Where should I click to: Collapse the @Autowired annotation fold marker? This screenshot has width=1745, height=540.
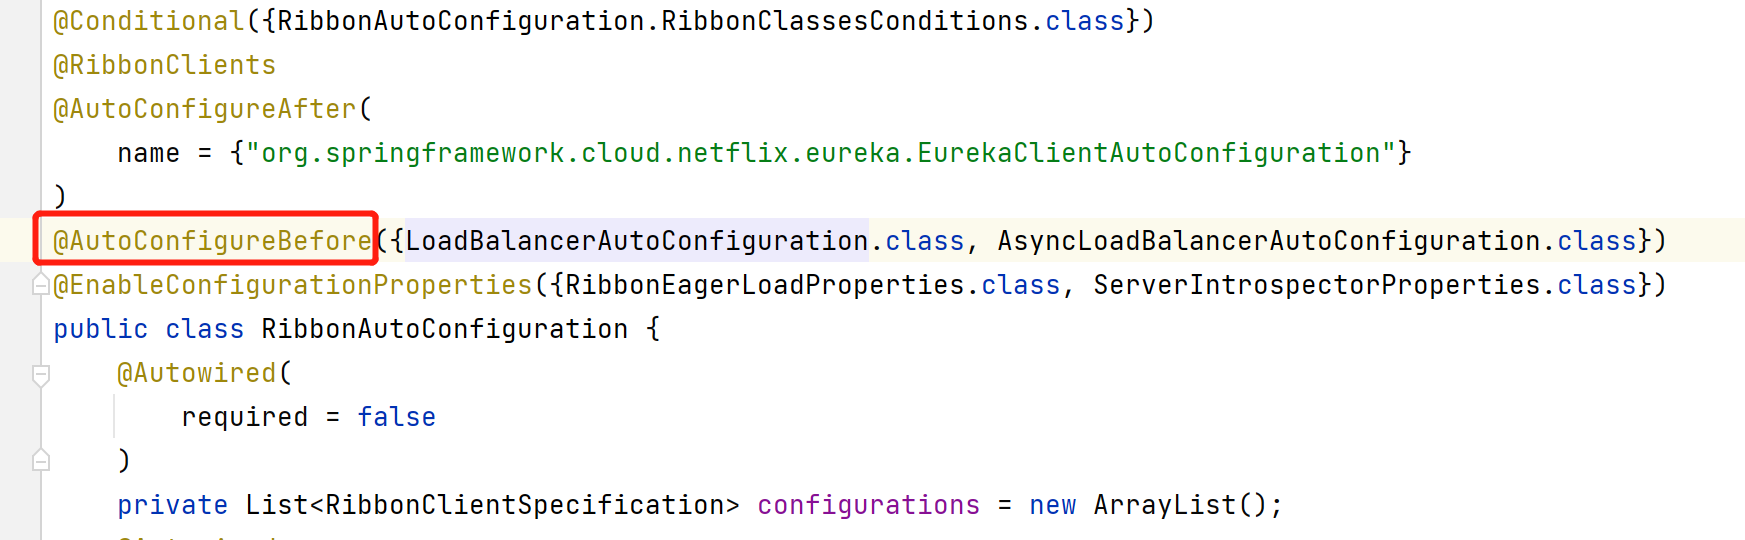click(x=41, y=376)
